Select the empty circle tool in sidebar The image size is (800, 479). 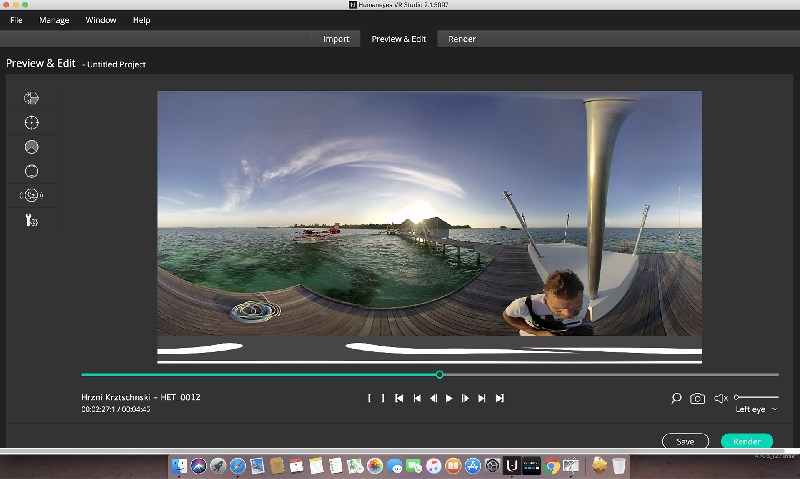click(32, 171)
